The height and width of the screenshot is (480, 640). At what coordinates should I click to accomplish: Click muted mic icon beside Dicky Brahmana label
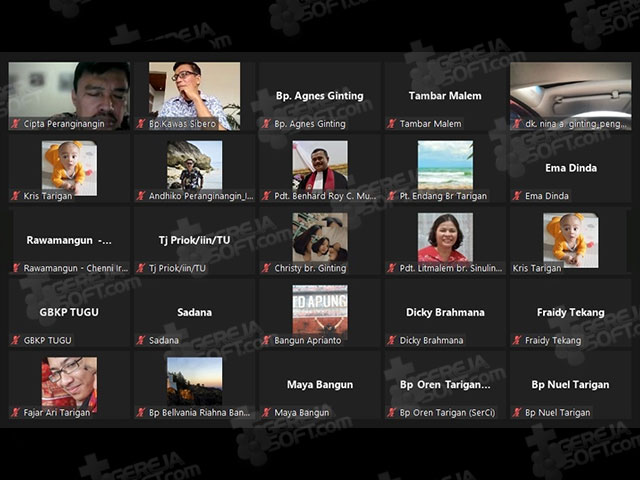click(x=392, y=340)
